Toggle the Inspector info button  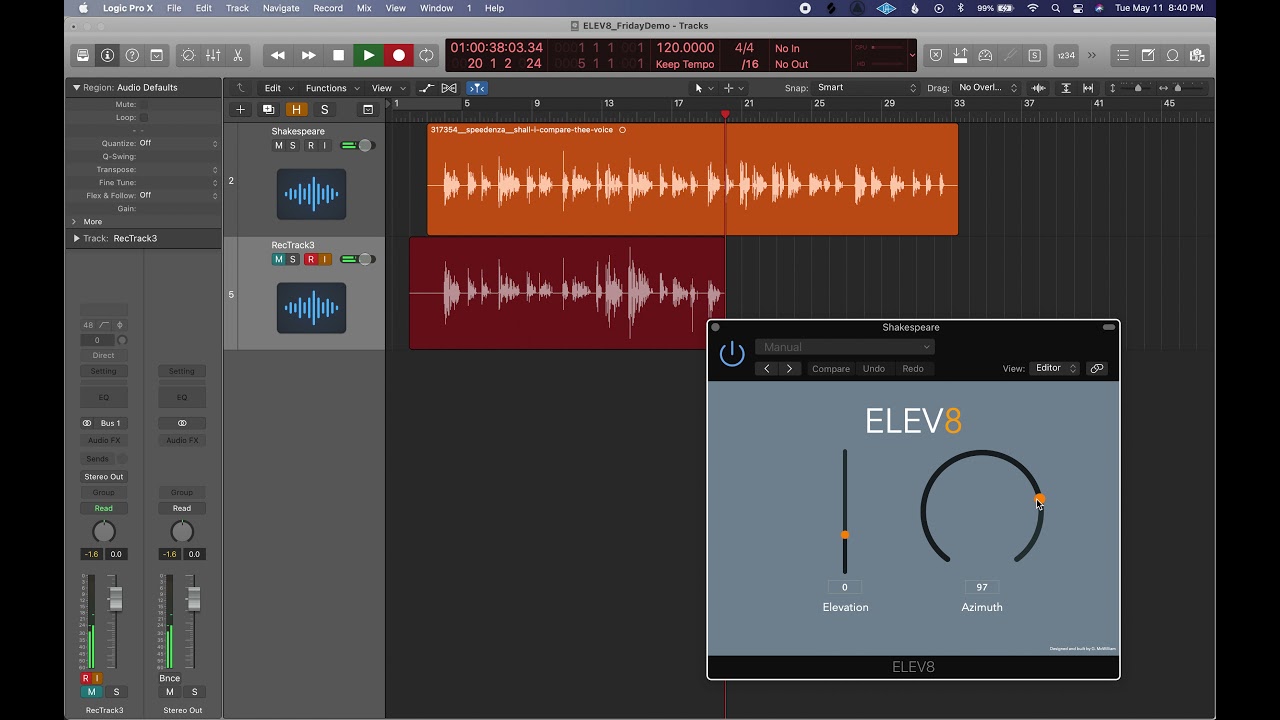coord(107,55)
